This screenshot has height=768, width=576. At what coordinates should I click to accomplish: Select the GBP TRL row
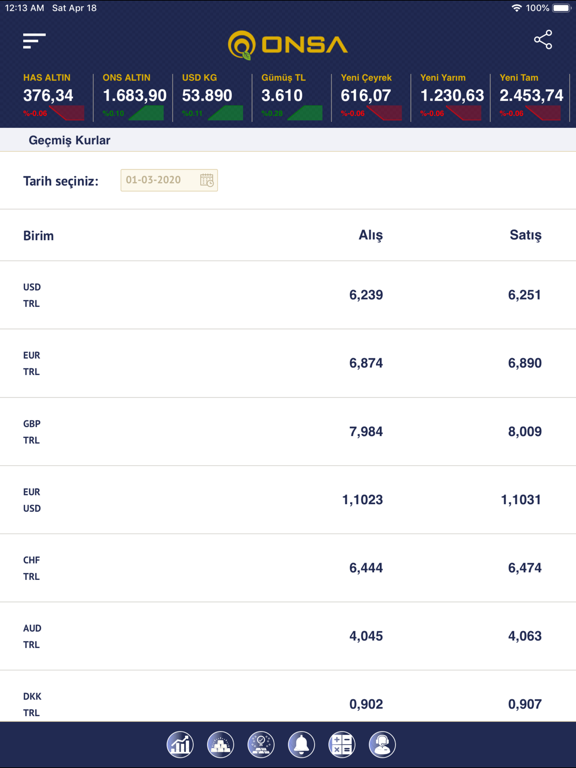(x=288, y=432)
